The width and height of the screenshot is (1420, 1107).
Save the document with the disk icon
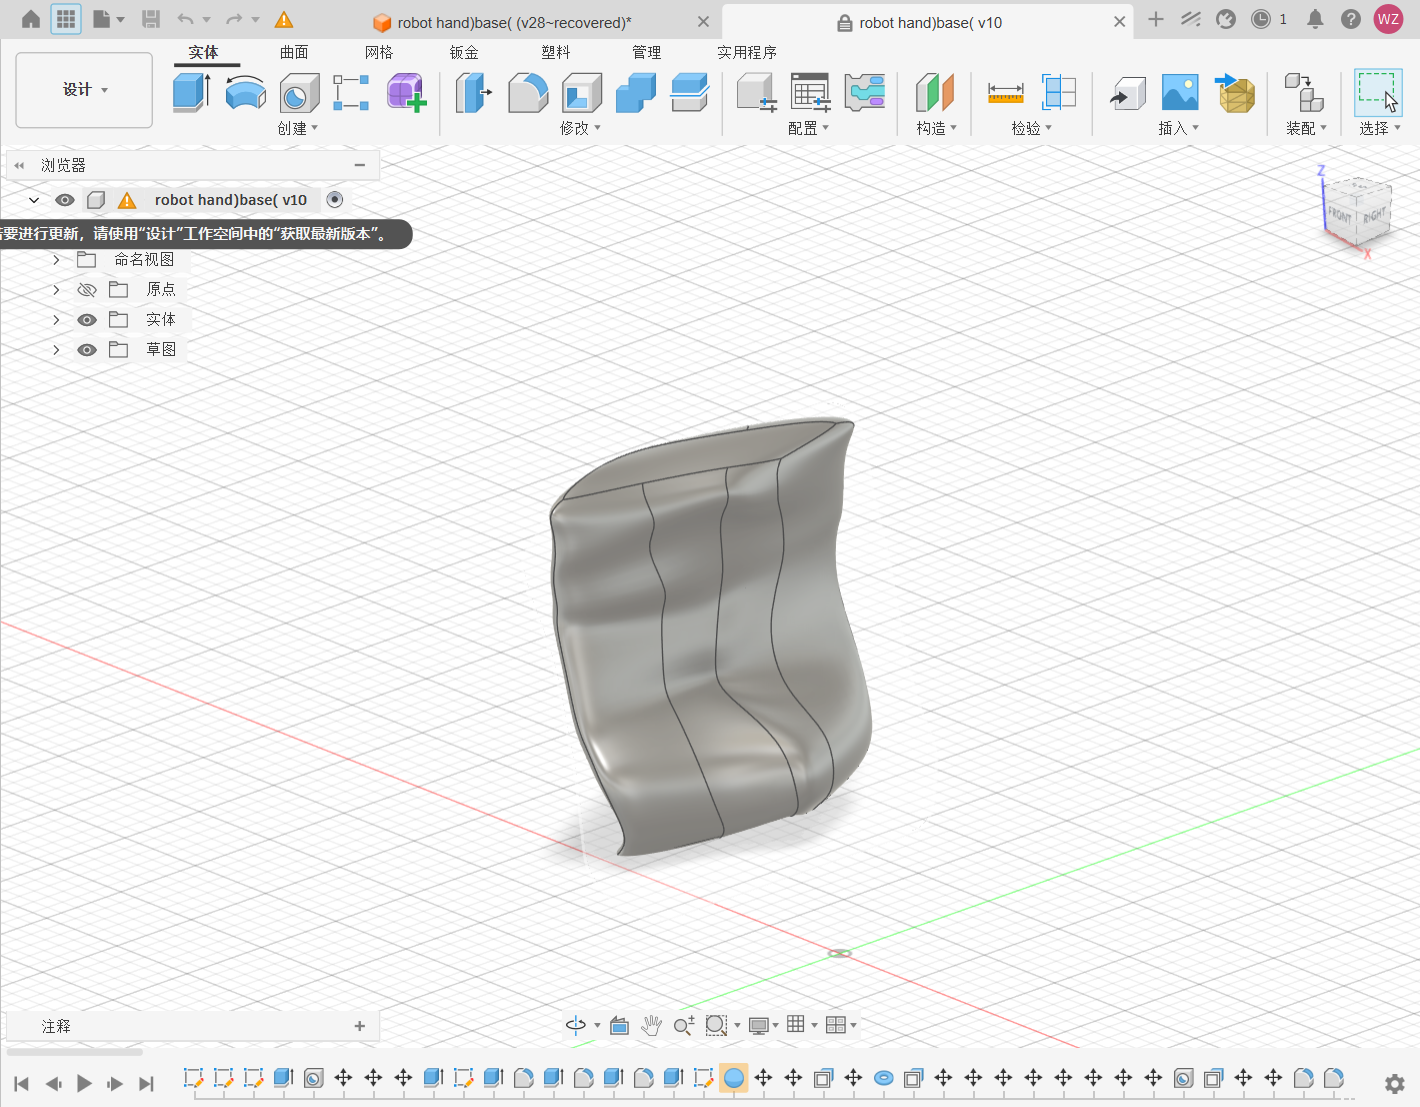click(151, 19)
